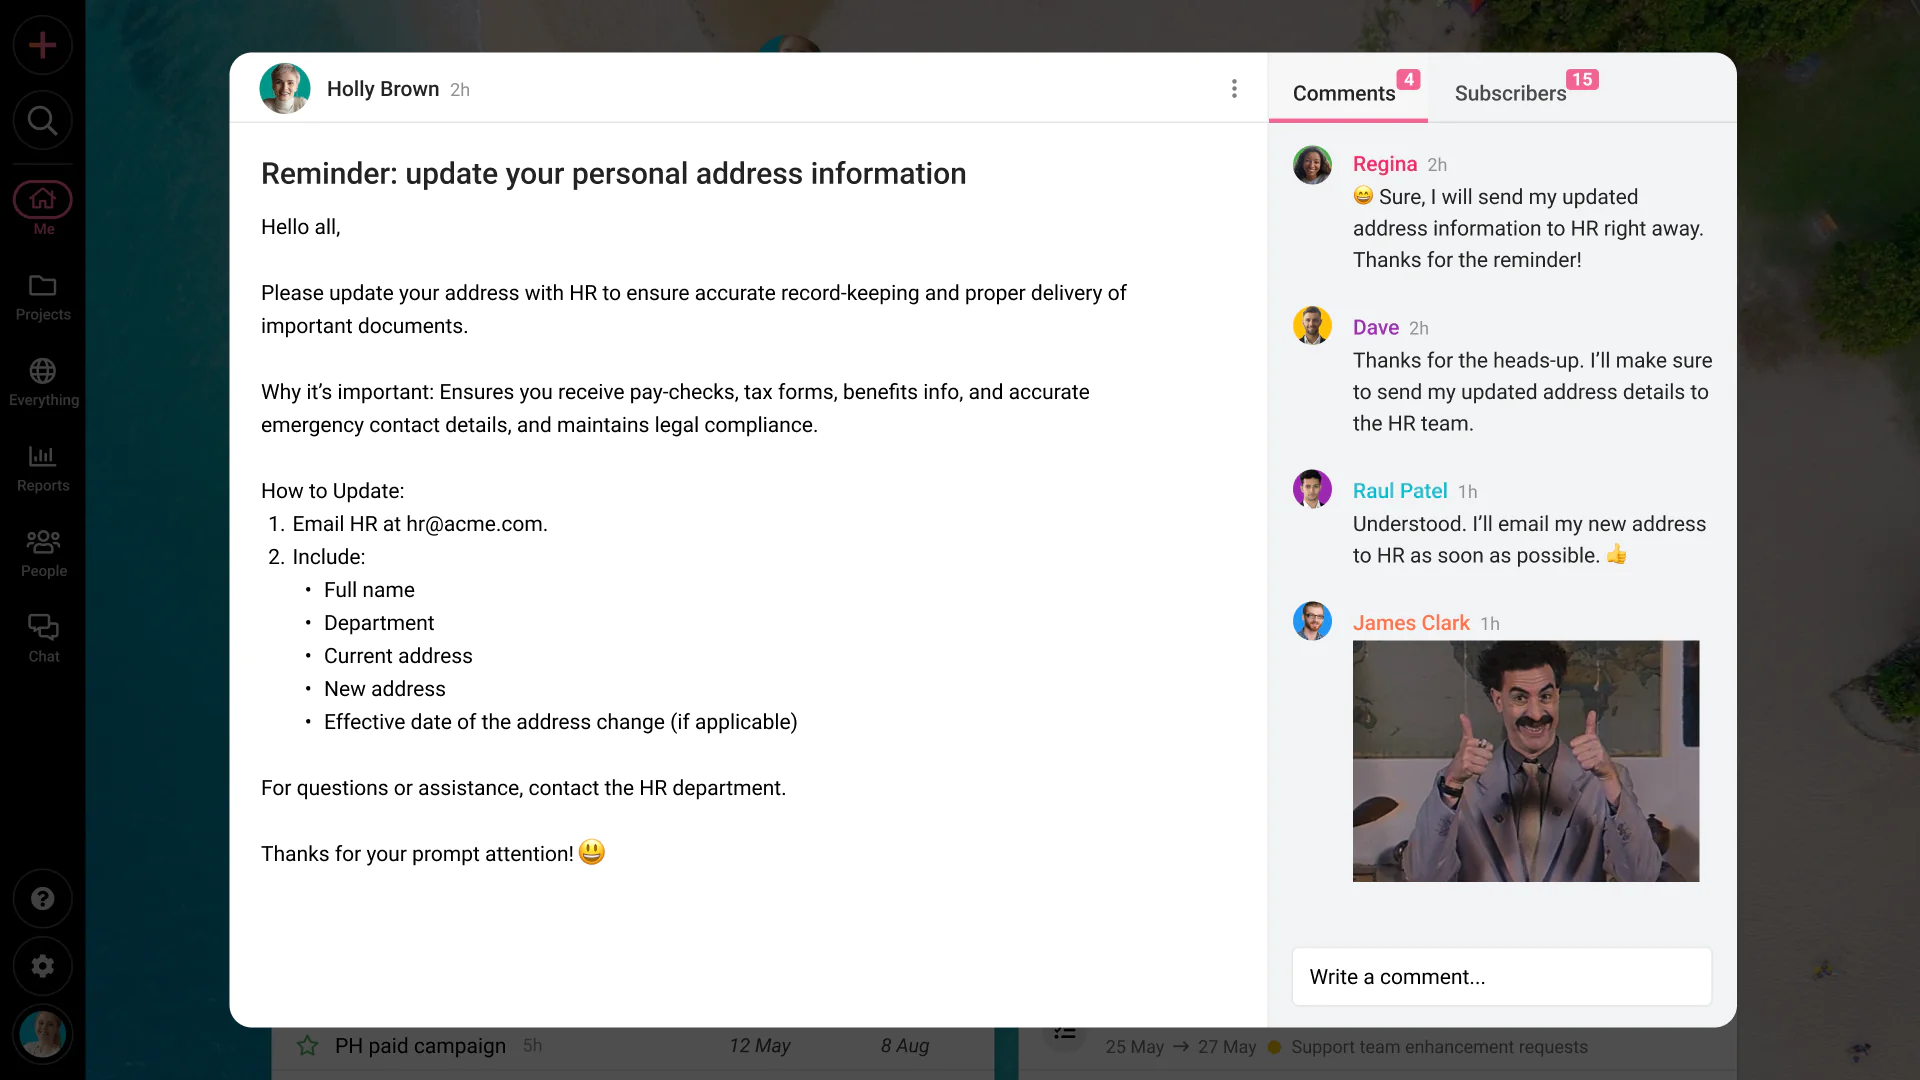This screenshot has height=1080, width=1920.
Task: Switch to the Subscribers tab
Action: point(1510,93)
